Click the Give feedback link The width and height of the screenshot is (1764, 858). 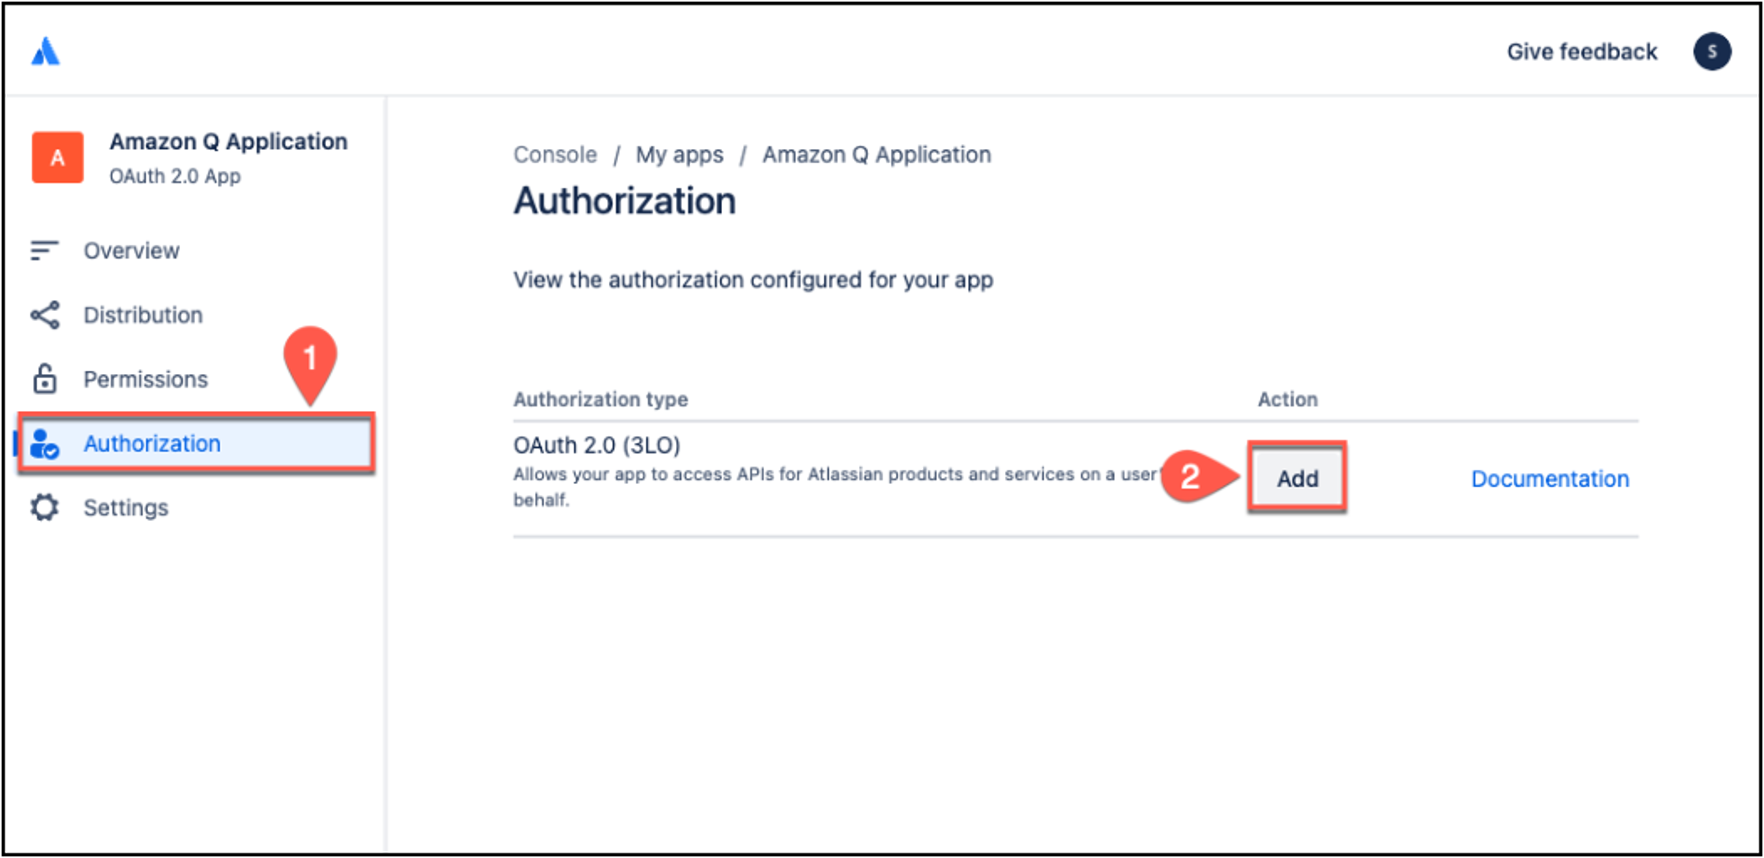[x=1582, y=51]
